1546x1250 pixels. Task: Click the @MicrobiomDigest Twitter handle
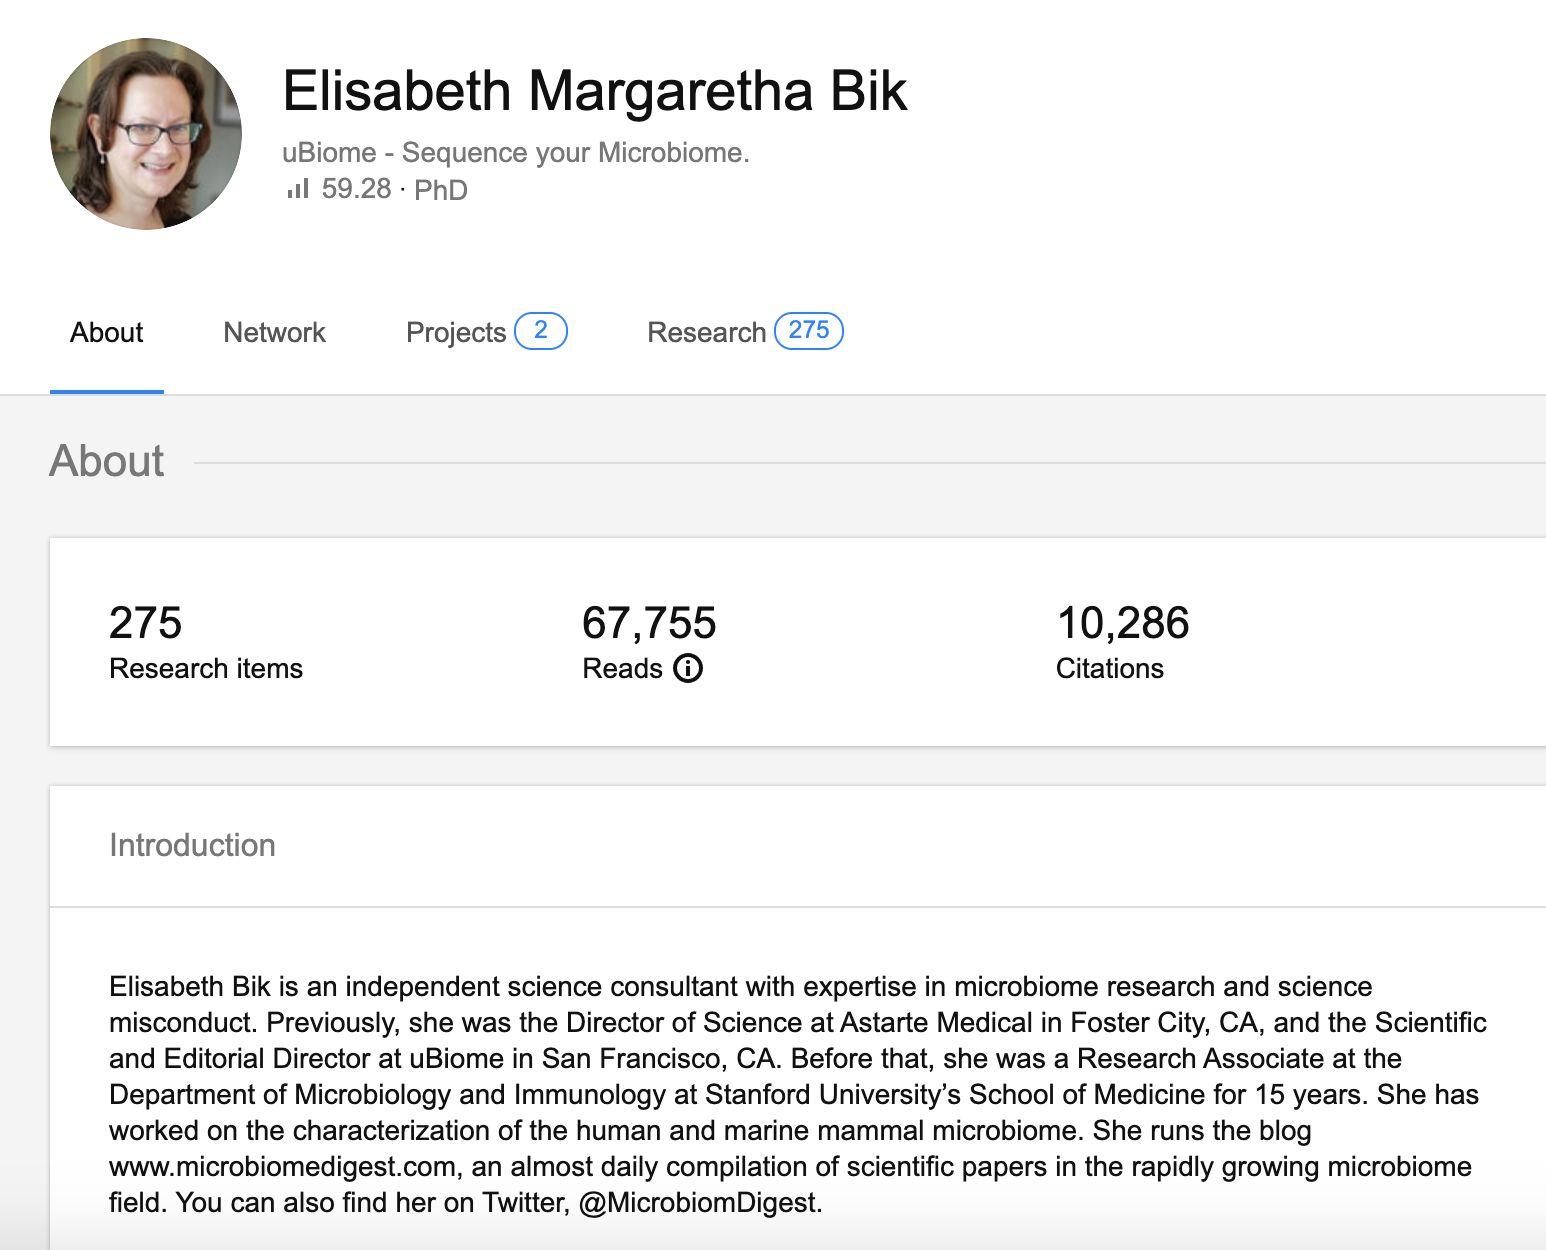(699, 1203)
